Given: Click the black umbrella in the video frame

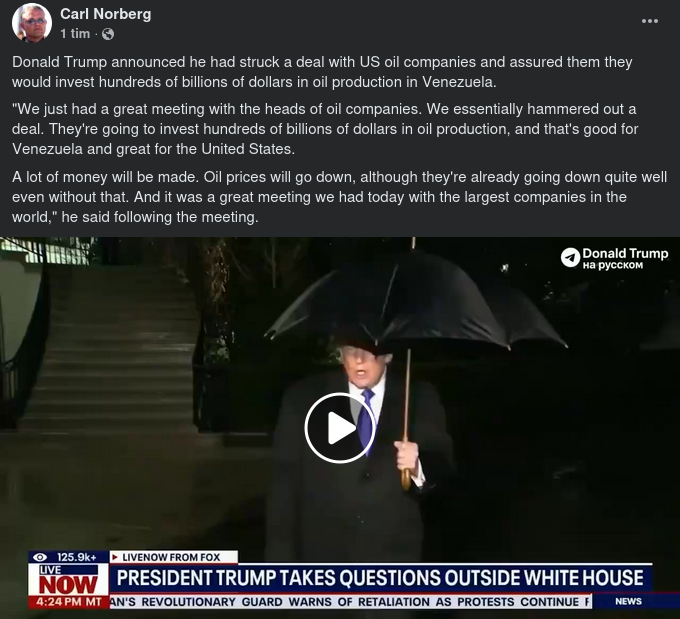Looking at the screenshot, I should [414, 302].
